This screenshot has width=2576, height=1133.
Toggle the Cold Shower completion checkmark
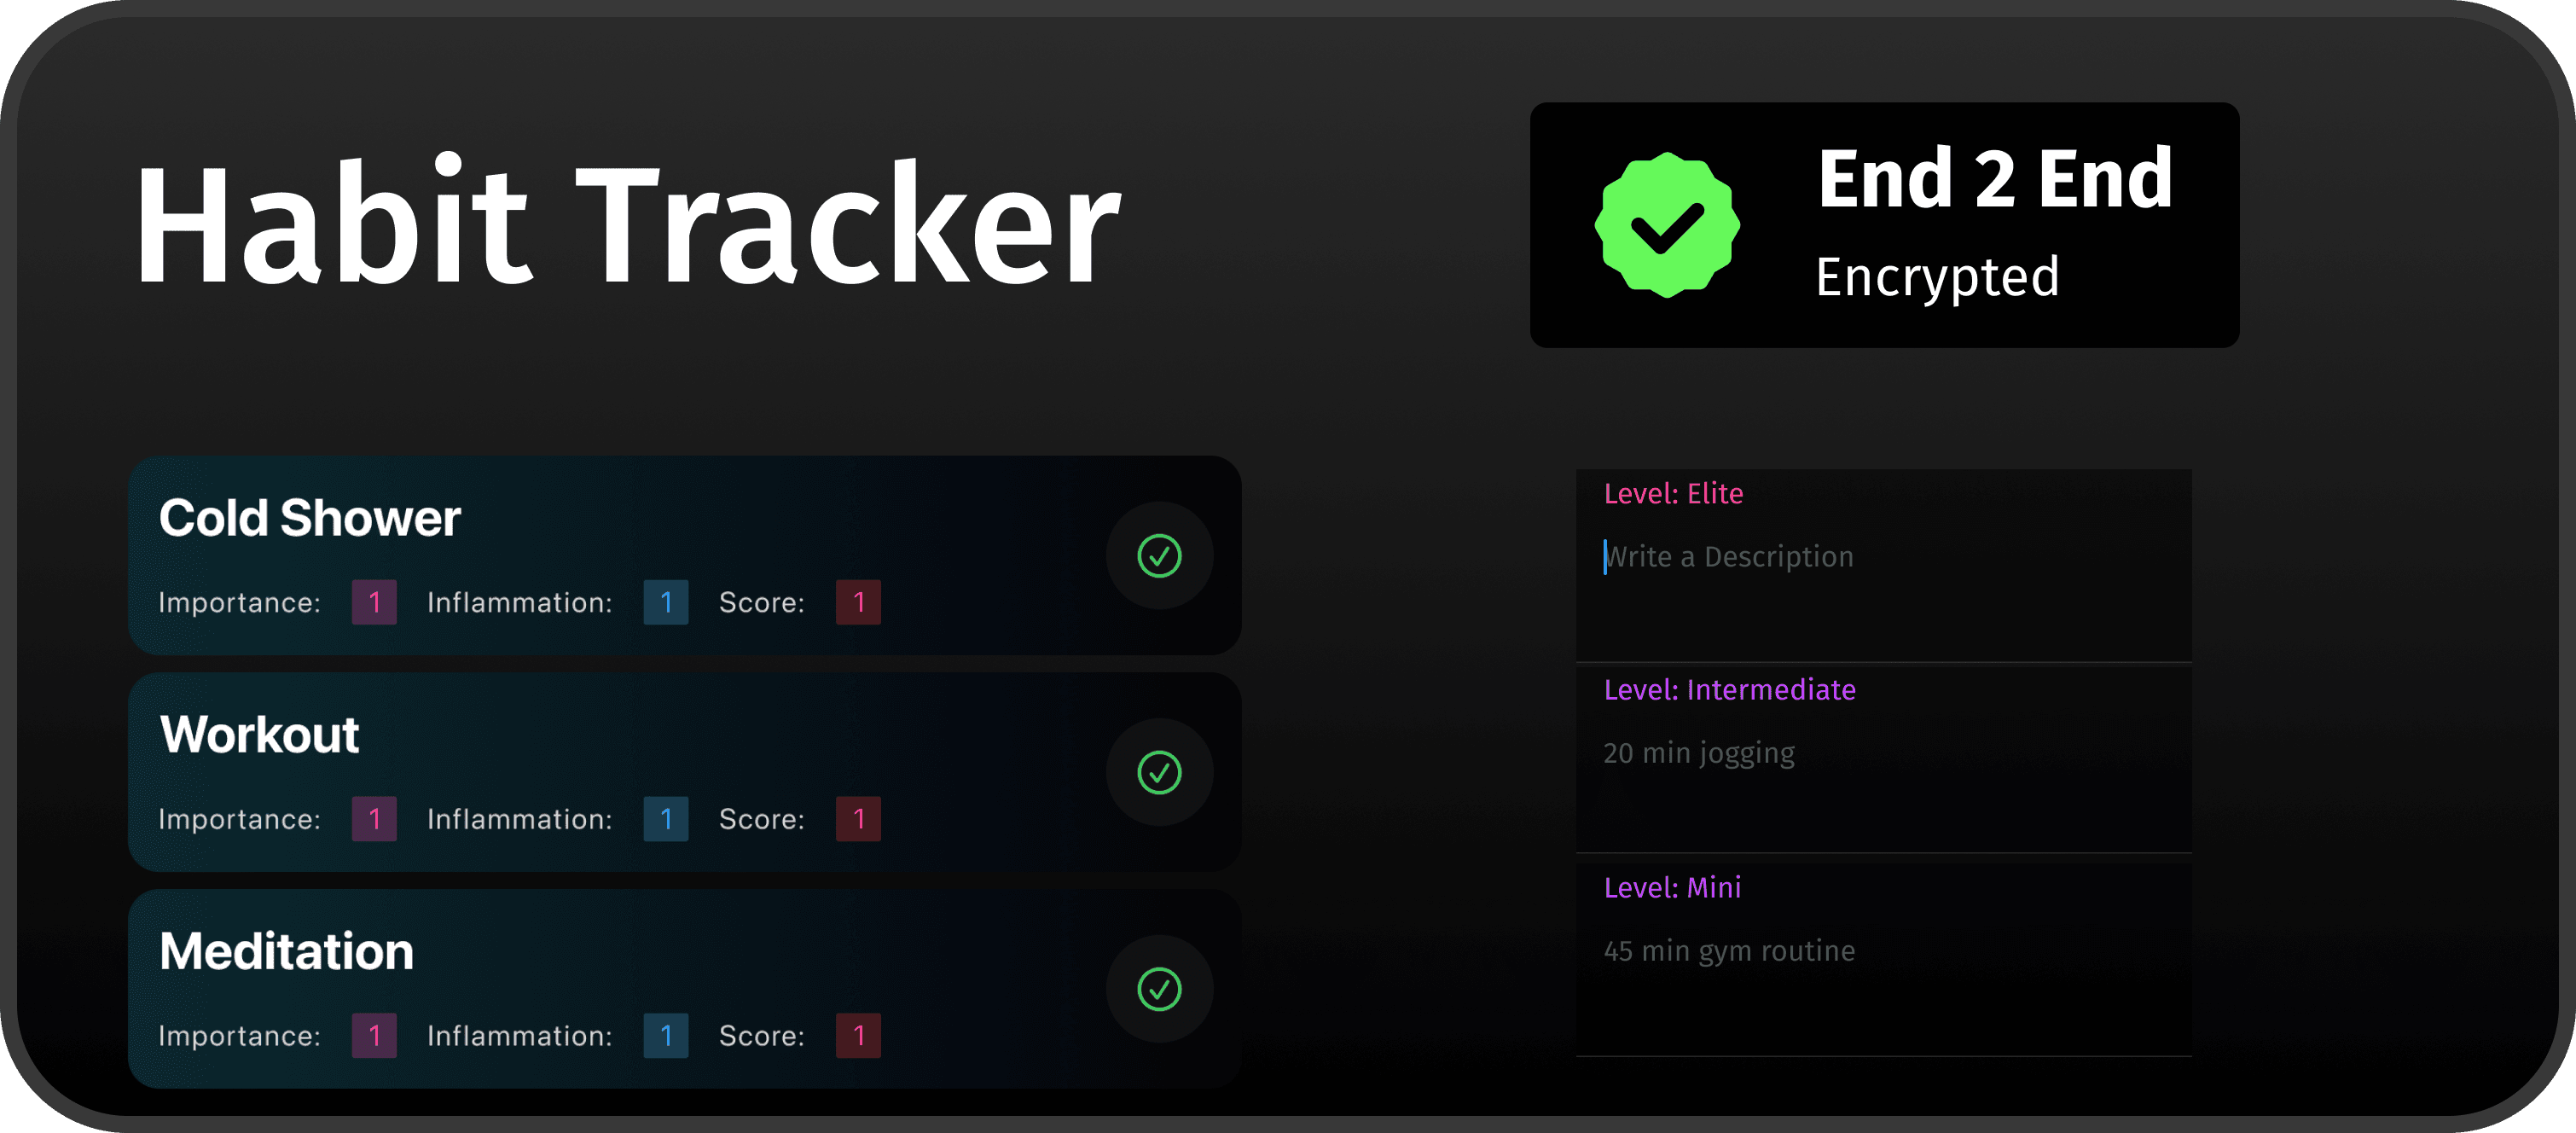(1159, 556)
